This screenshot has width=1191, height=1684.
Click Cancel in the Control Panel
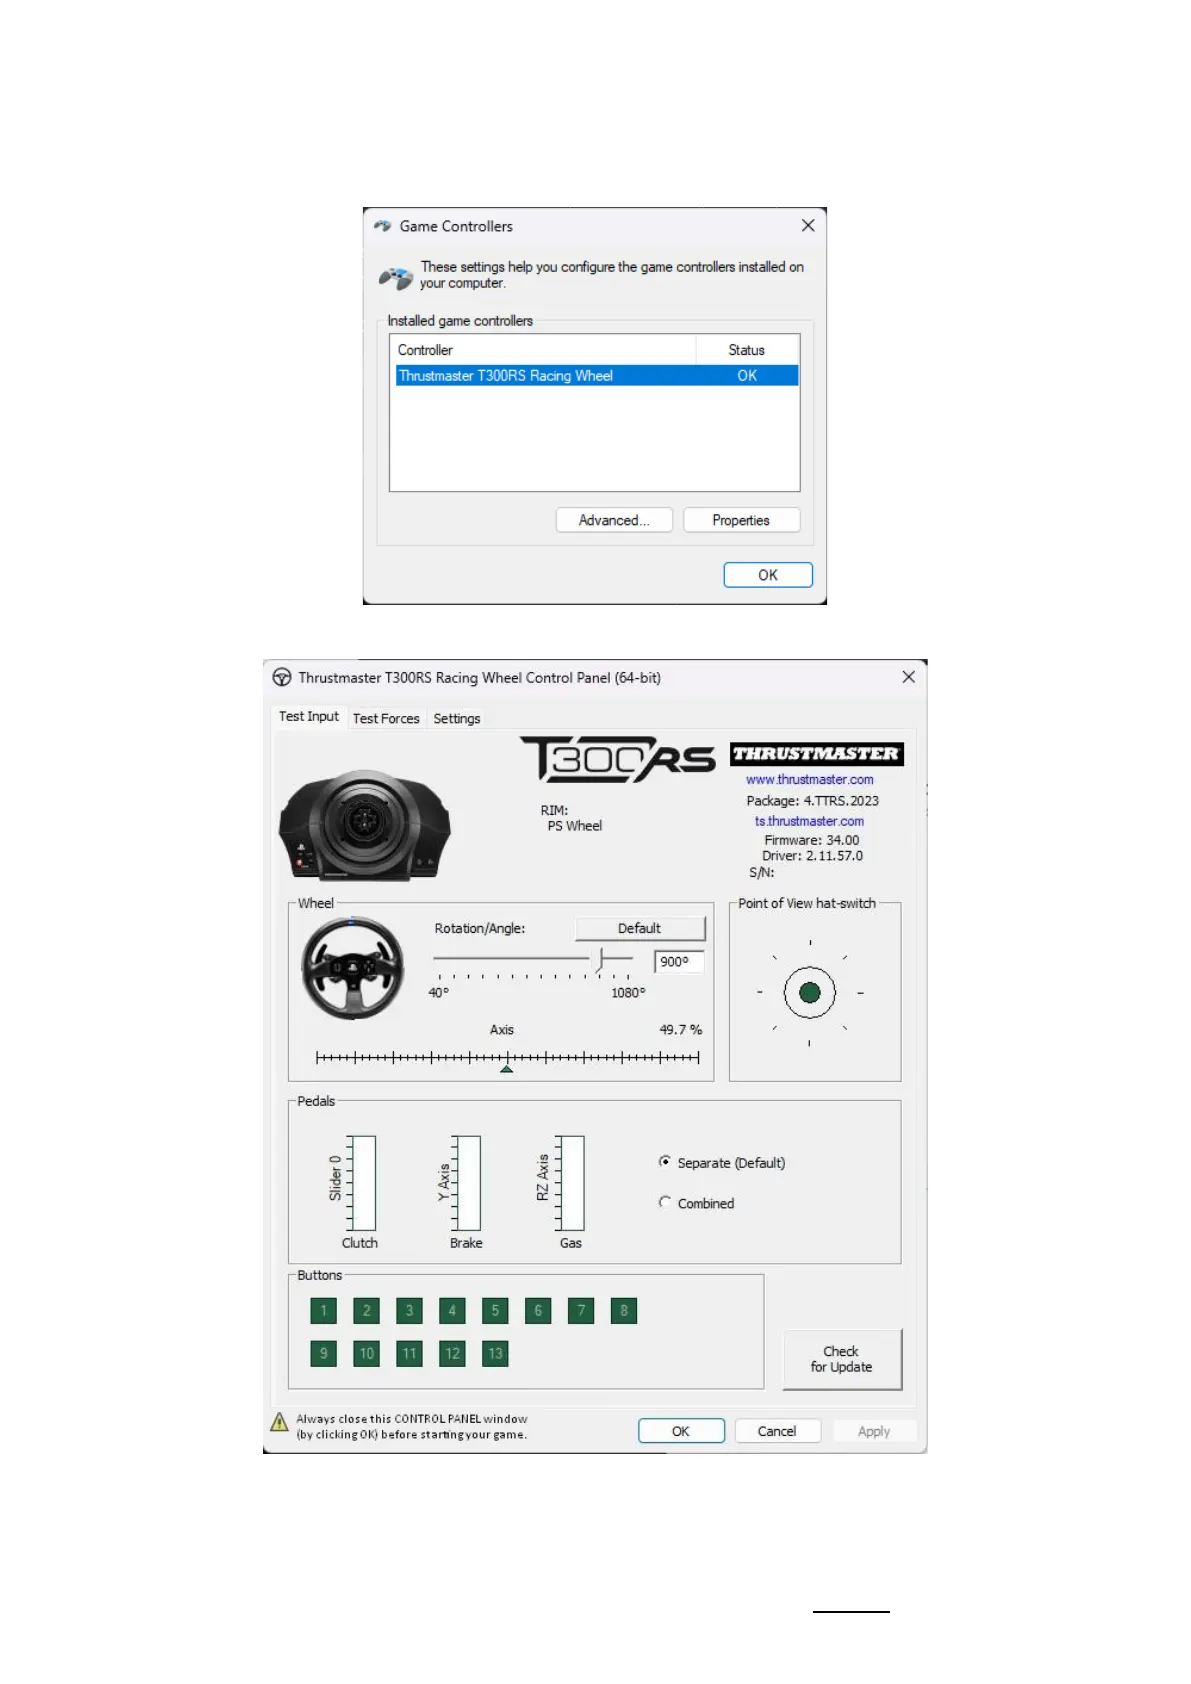click(777, 1431)
